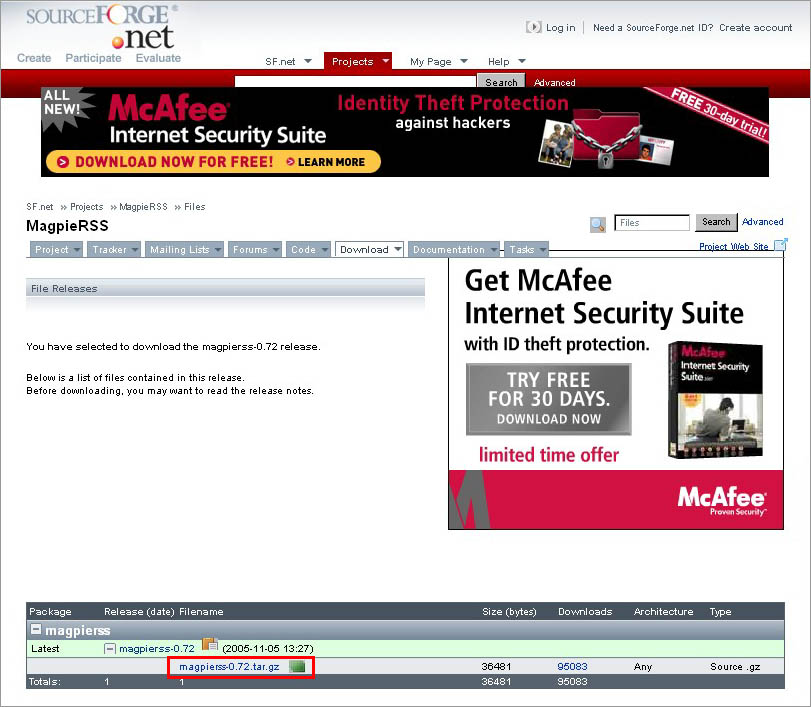Image resolution: width=811 pixels, height=707 pixels.
Task: Click TRY FREE FOR 30 DAYS button
Action: coord(549,399)
